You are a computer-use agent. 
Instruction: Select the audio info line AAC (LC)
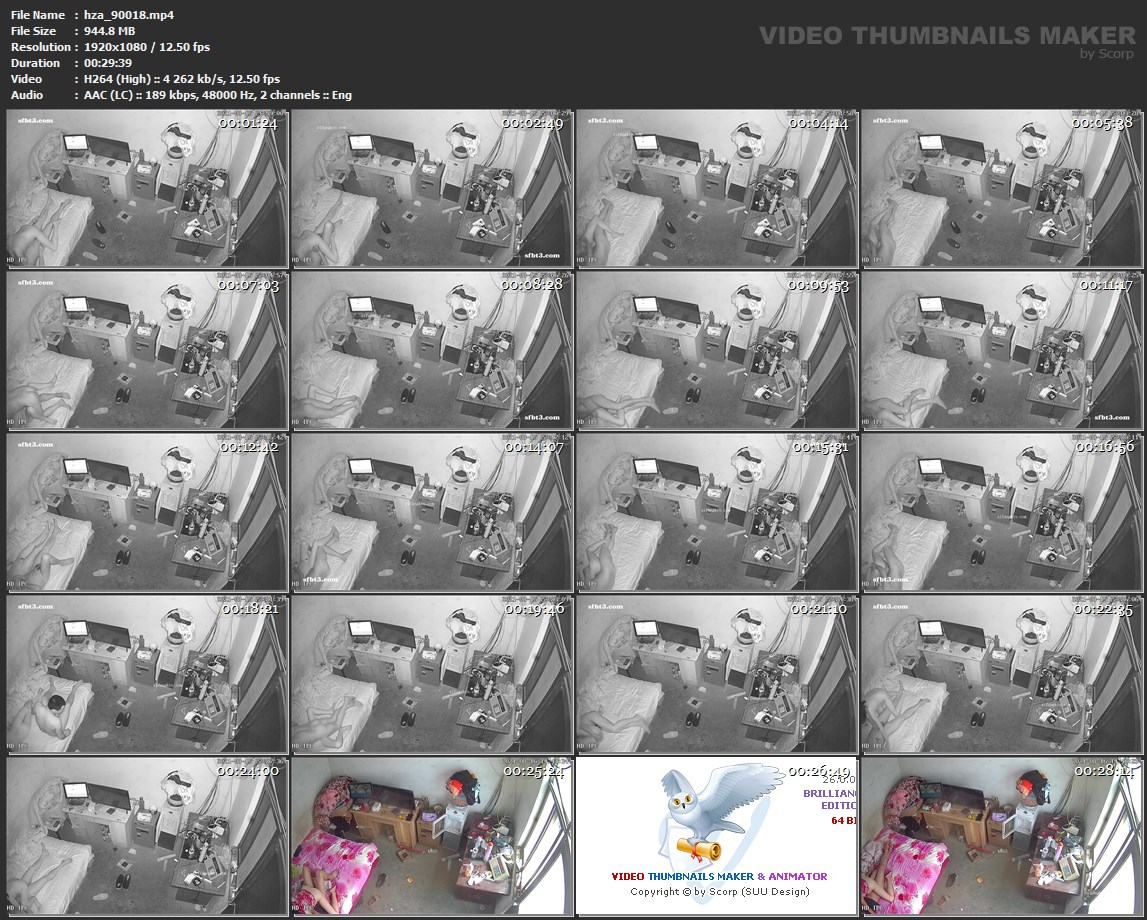(x=217, y=95)
